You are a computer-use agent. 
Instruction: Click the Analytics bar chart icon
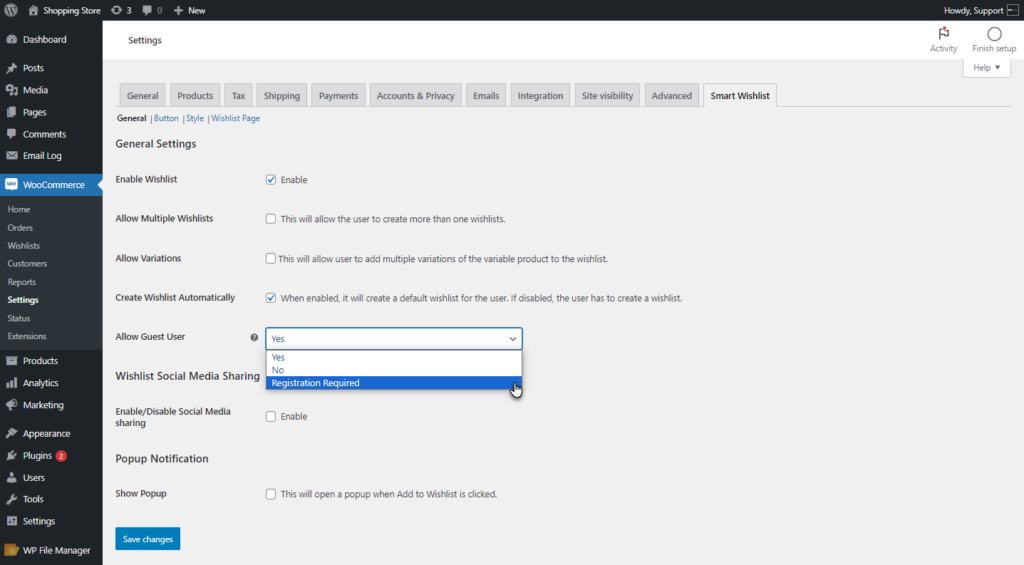(x=12, y=383)
